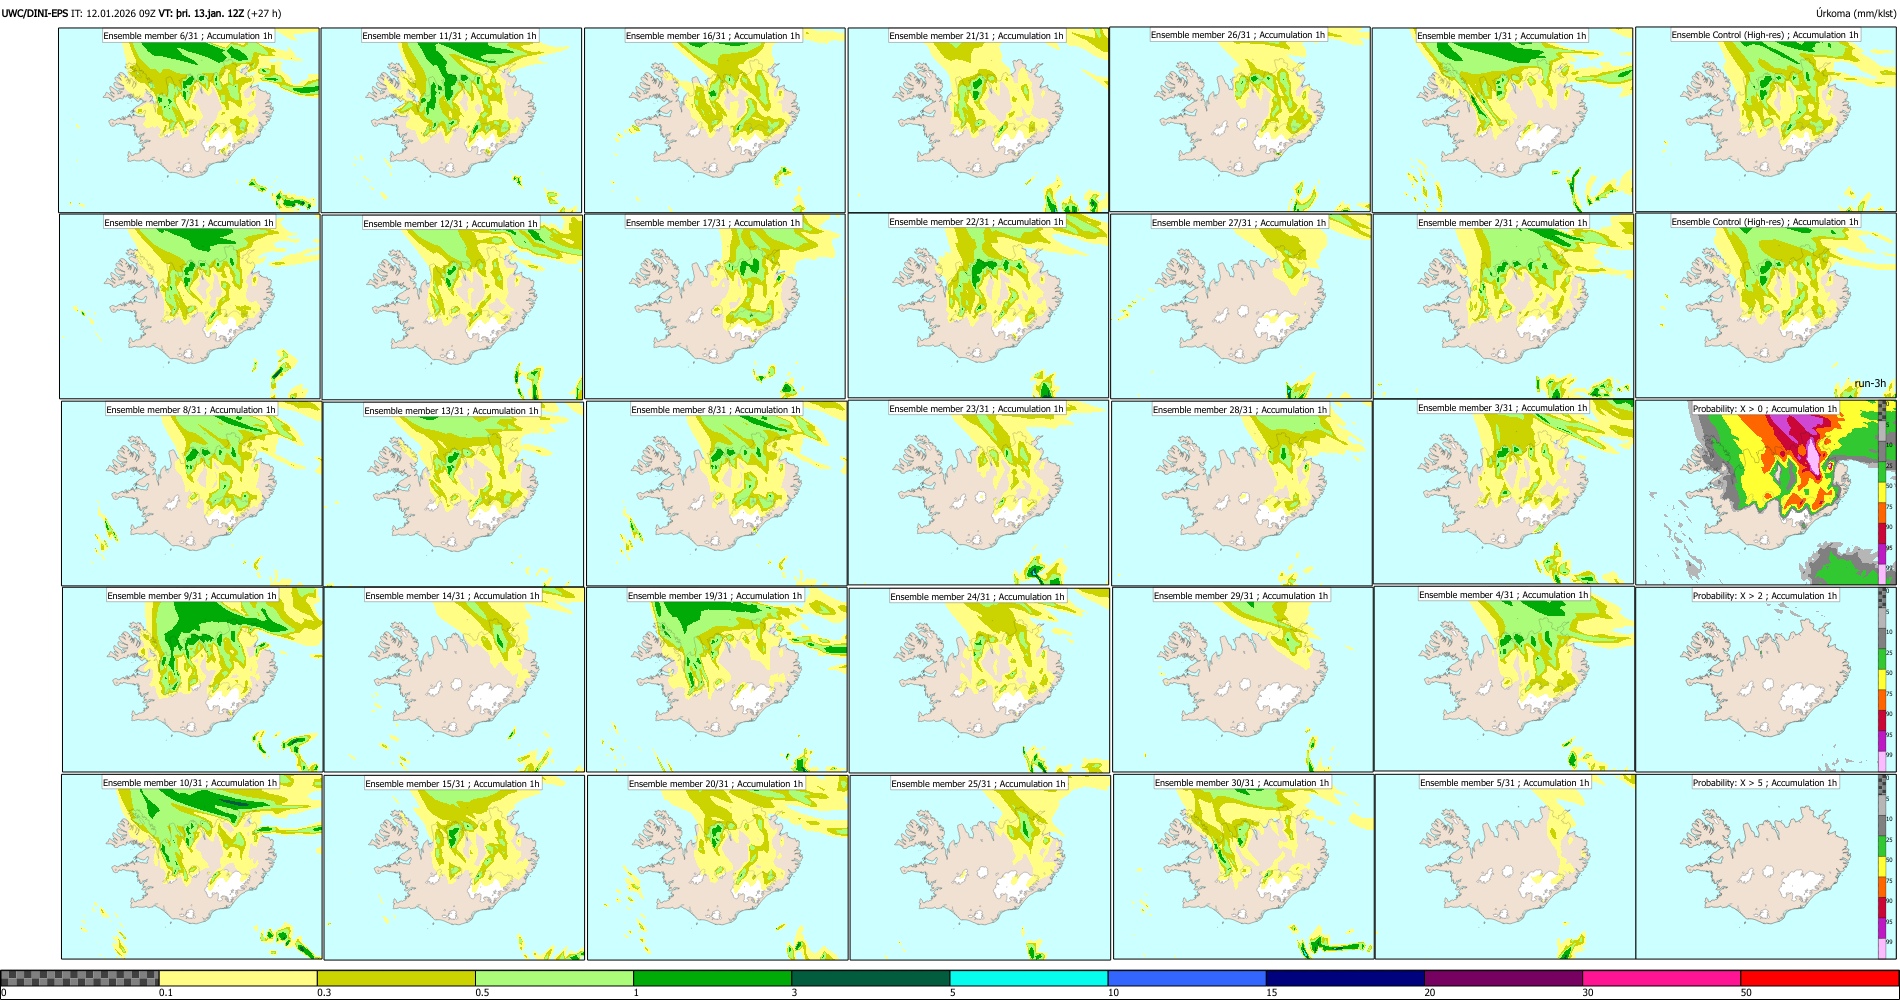Viewport: 1900px width, 1000px height.
Task: Click the Ensemble member 16/31 map
Action: (x=714, y=120)
